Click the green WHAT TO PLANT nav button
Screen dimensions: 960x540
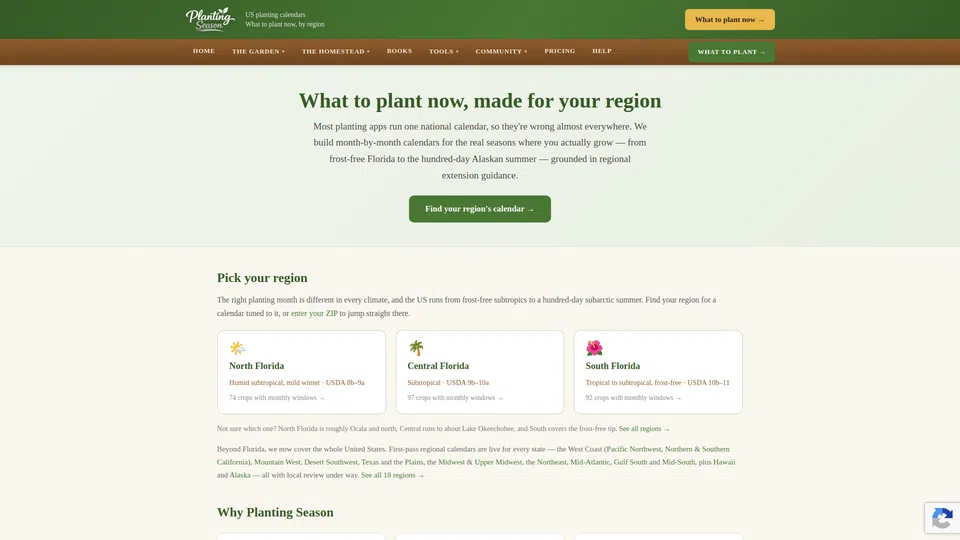pyautogui.click(x=731, y=52)
